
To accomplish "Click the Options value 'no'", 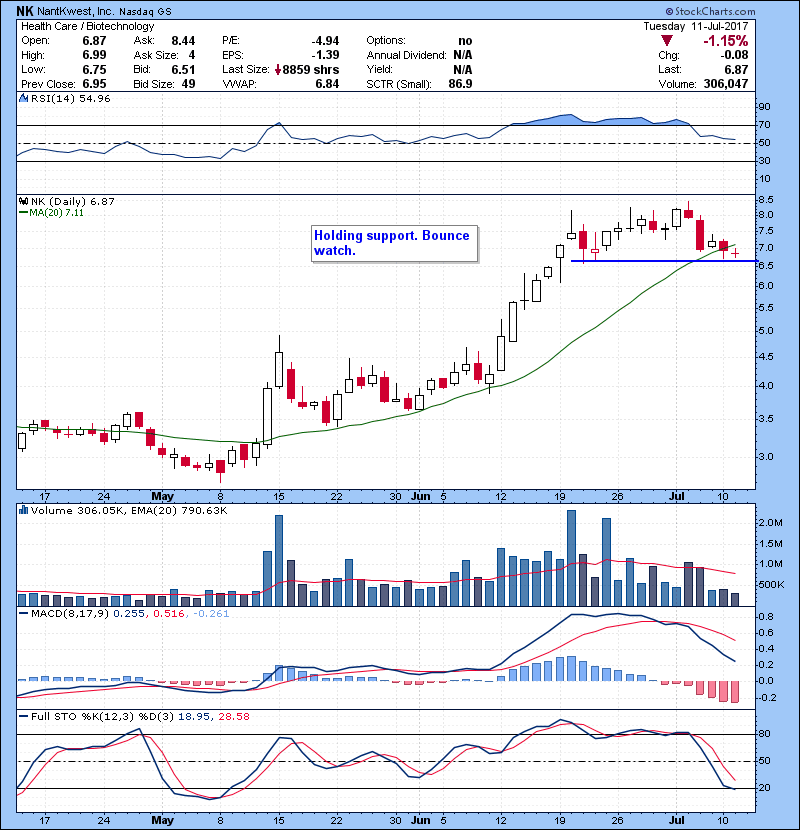I will [x=465, y=41].
